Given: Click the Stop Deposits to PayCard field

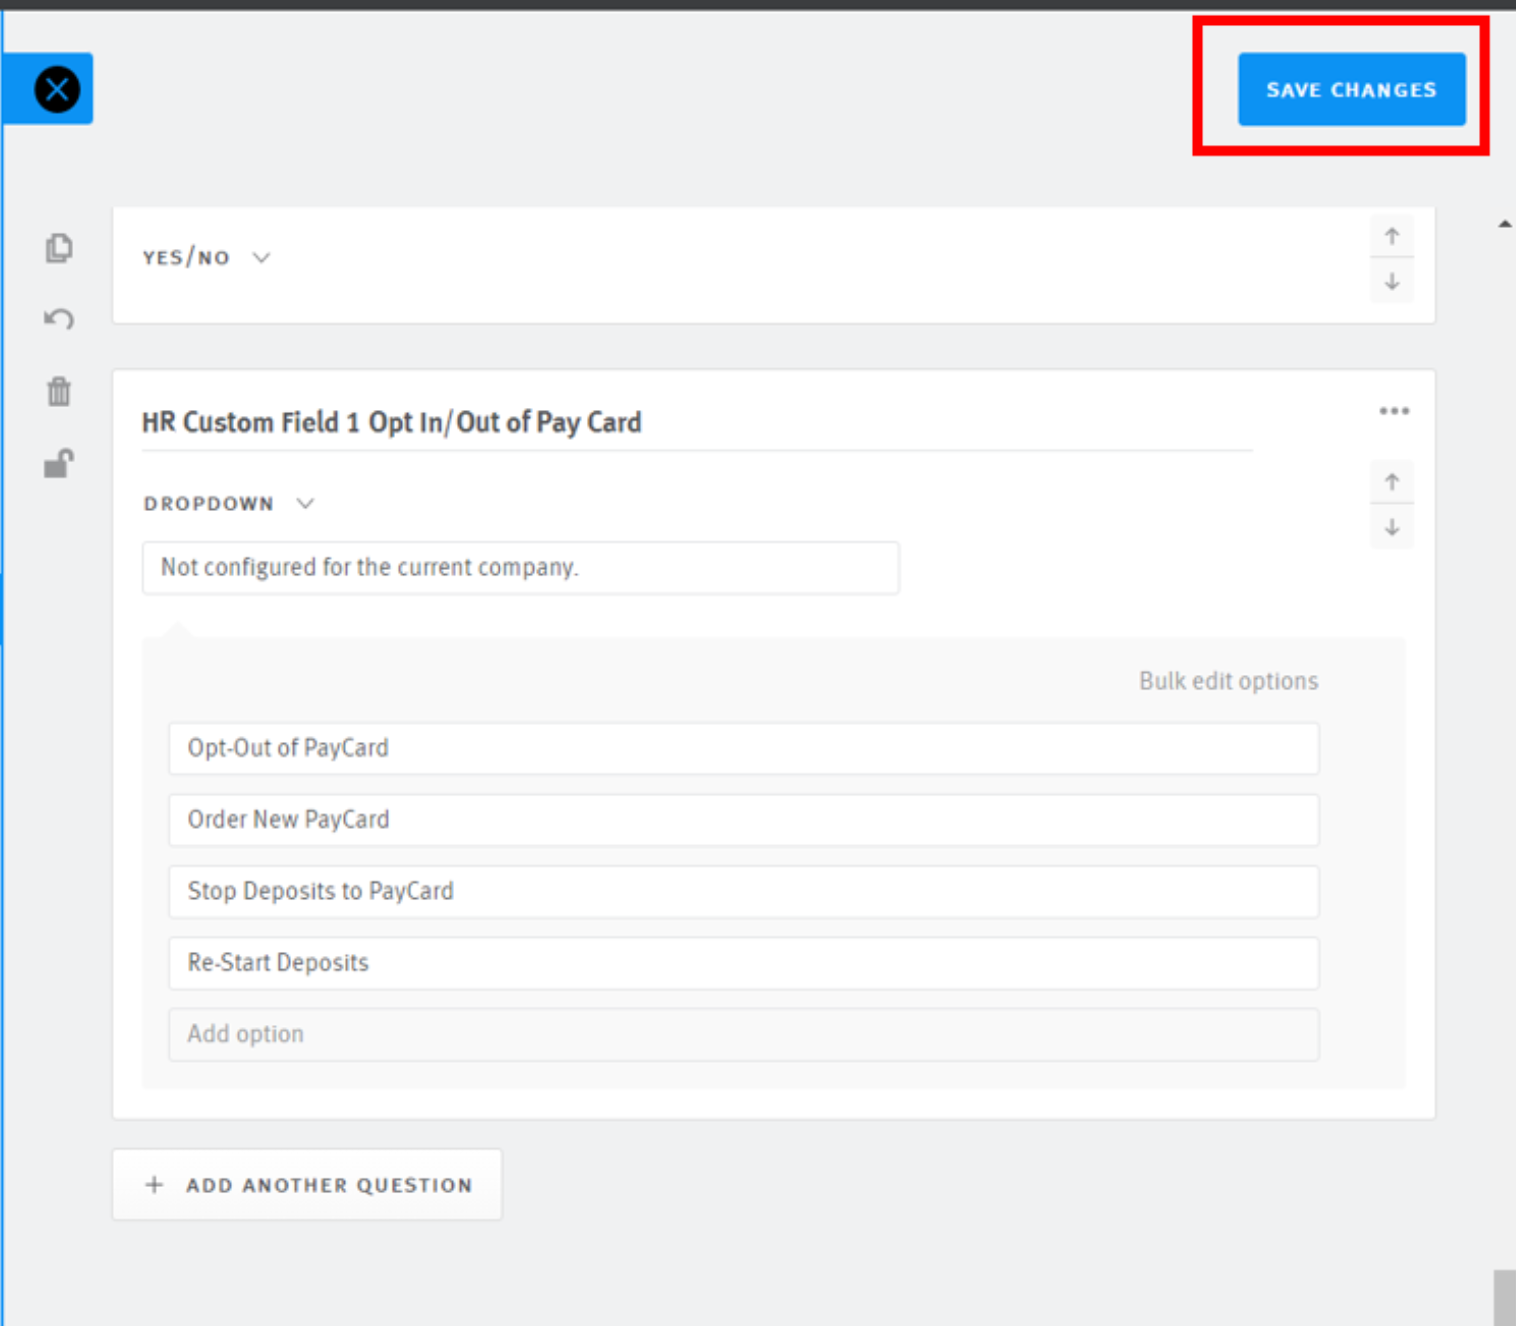Looking at the screenshot, I should pos(743,892).
